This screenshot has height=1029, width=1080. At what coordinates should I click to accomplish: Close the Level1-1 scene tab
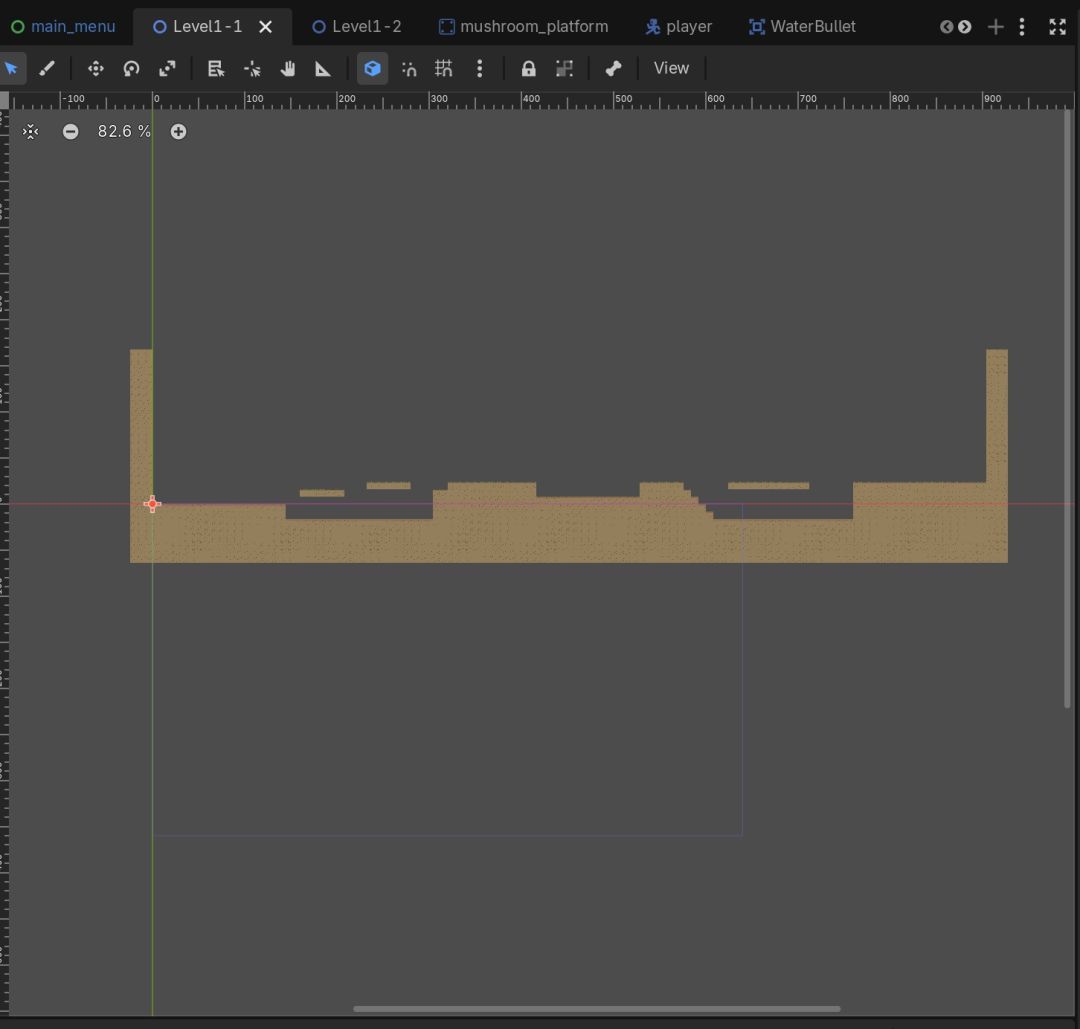pos(265,27)
